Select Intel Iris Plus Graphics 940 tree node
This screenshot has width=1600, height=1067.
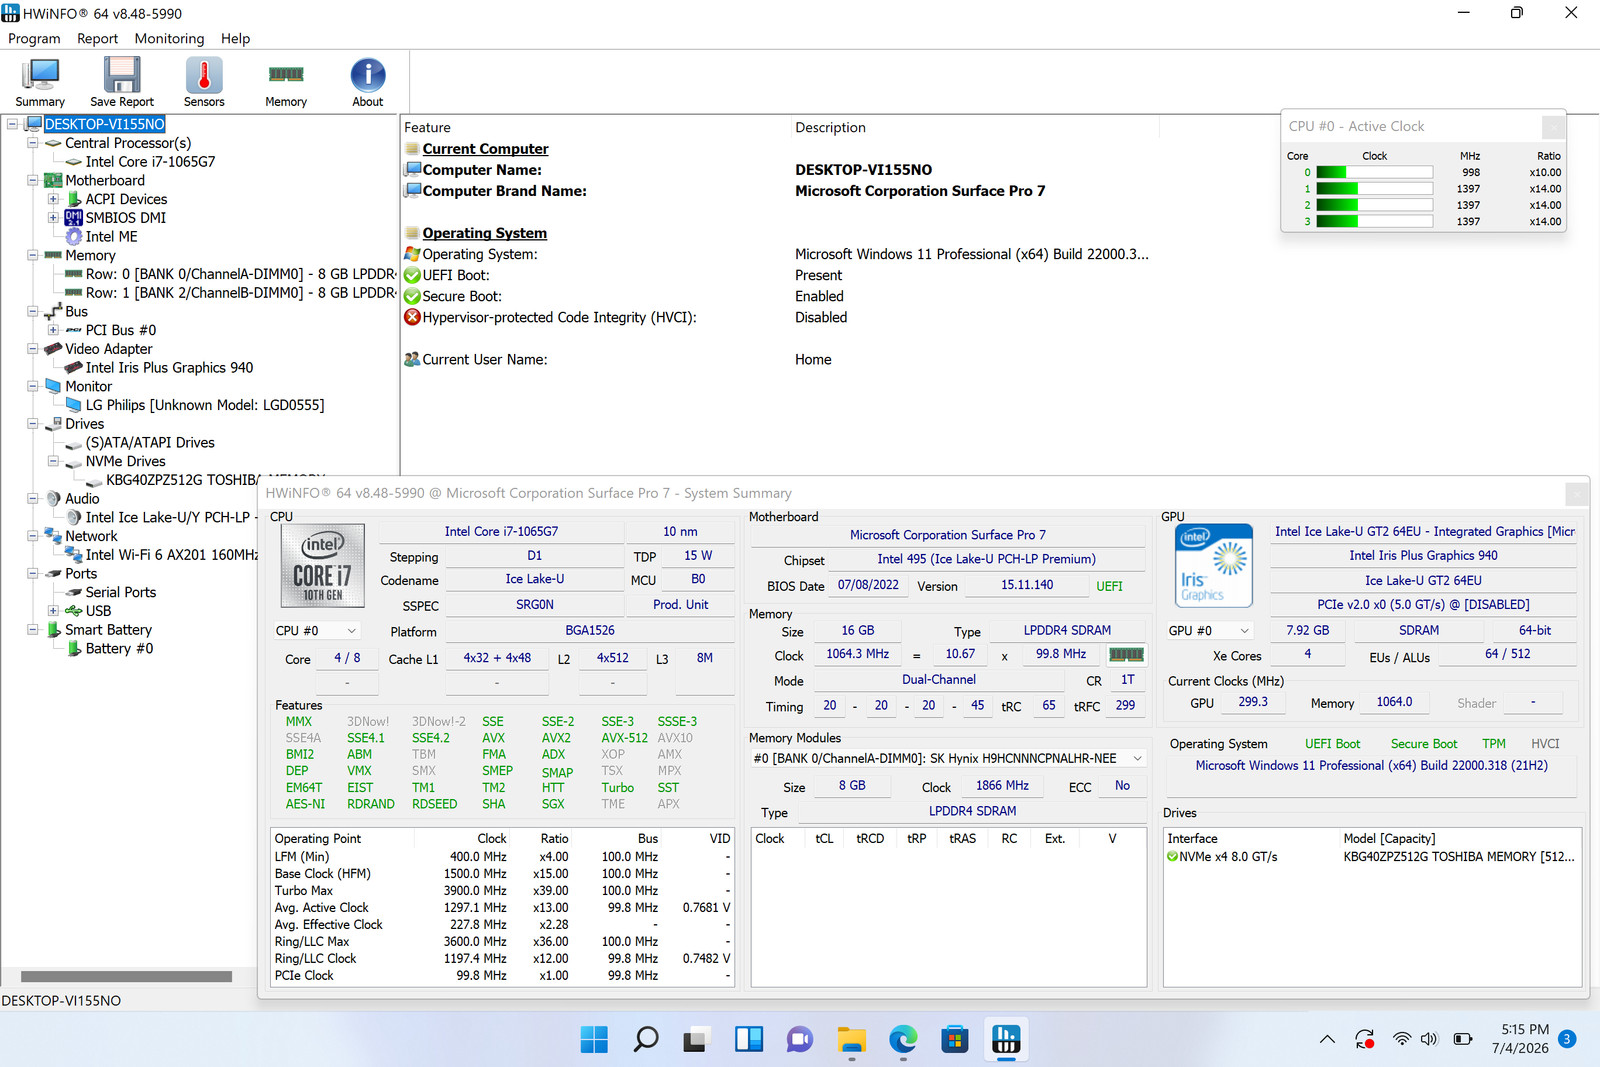pos(169,368)
